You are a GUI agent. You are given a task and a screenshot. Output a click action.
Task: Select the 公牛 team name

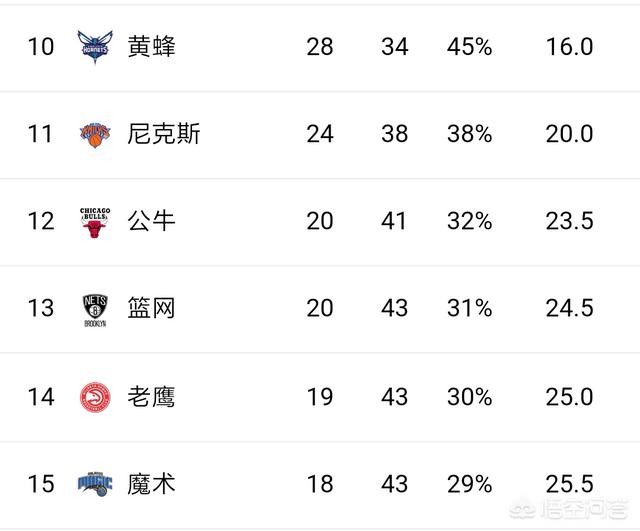click(152, 221)
